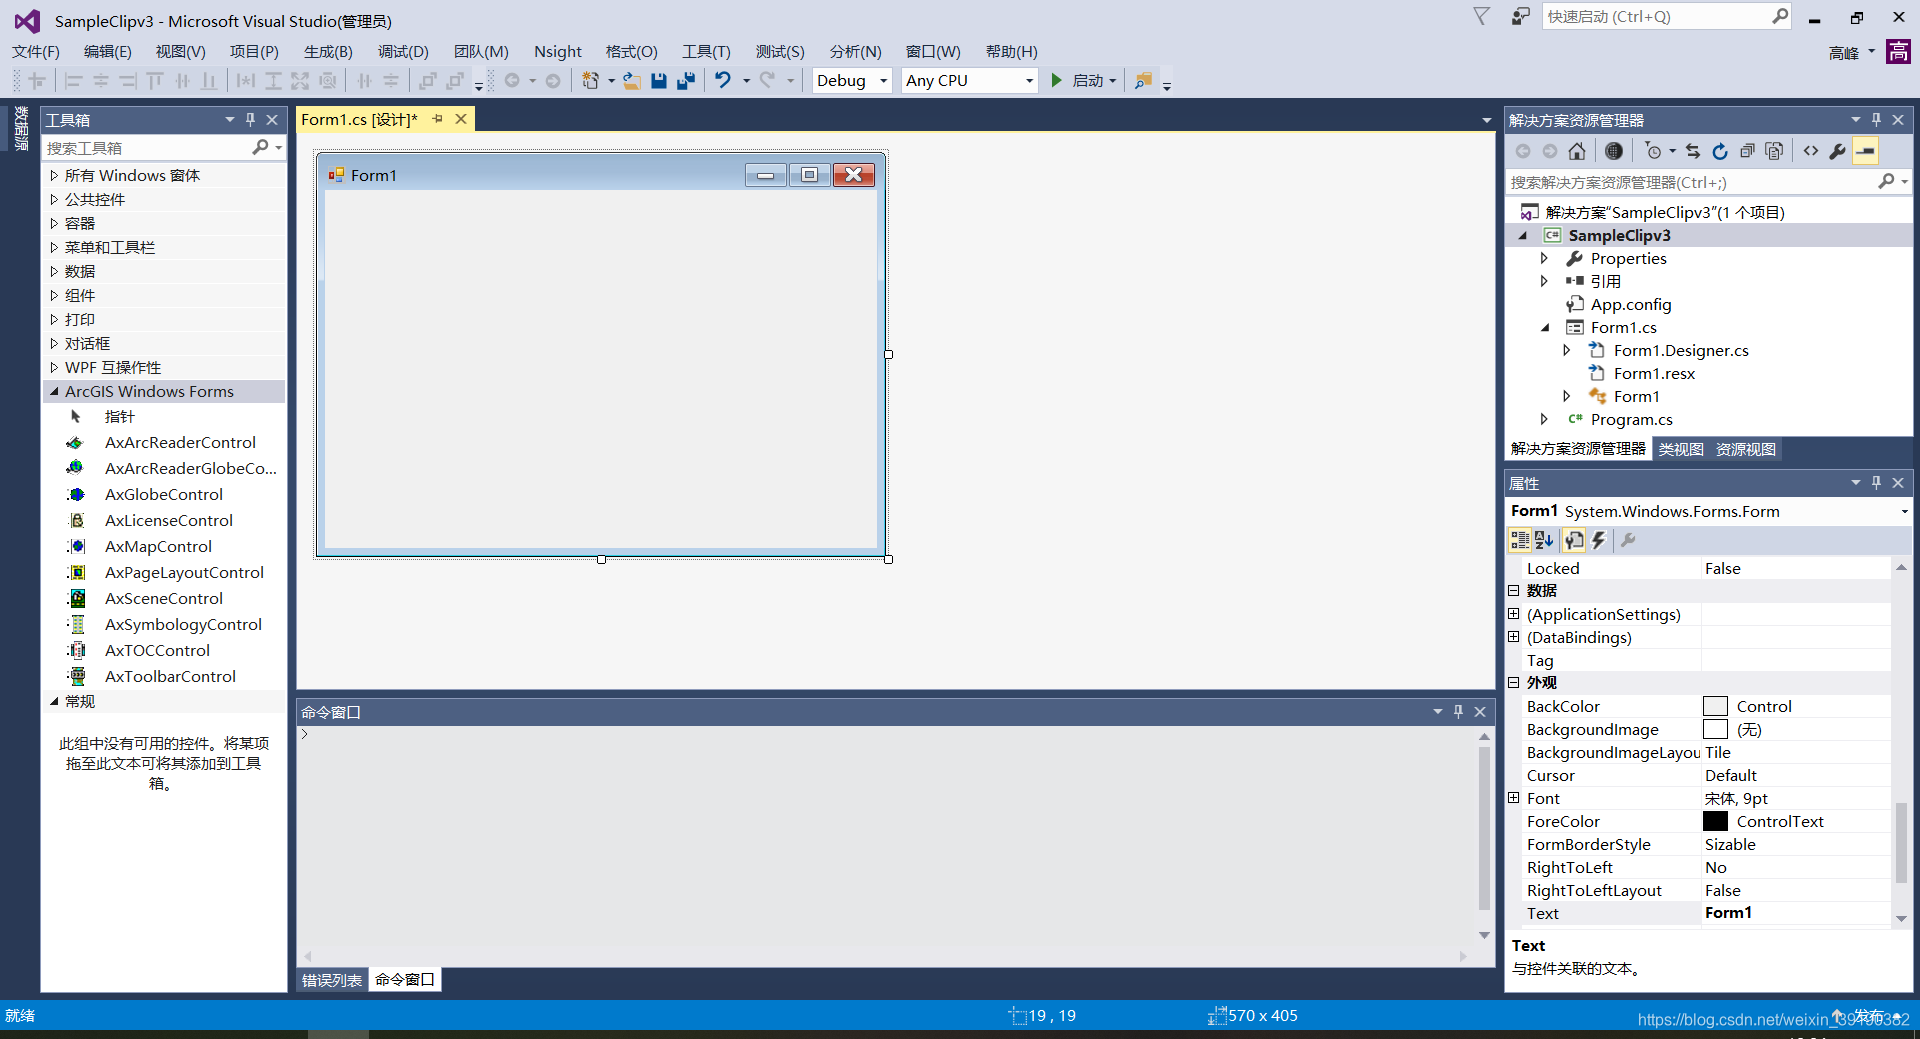Click the 高峰 account name
The width and height of the screenshot is (1920, 1039).
pos(1843,53)
